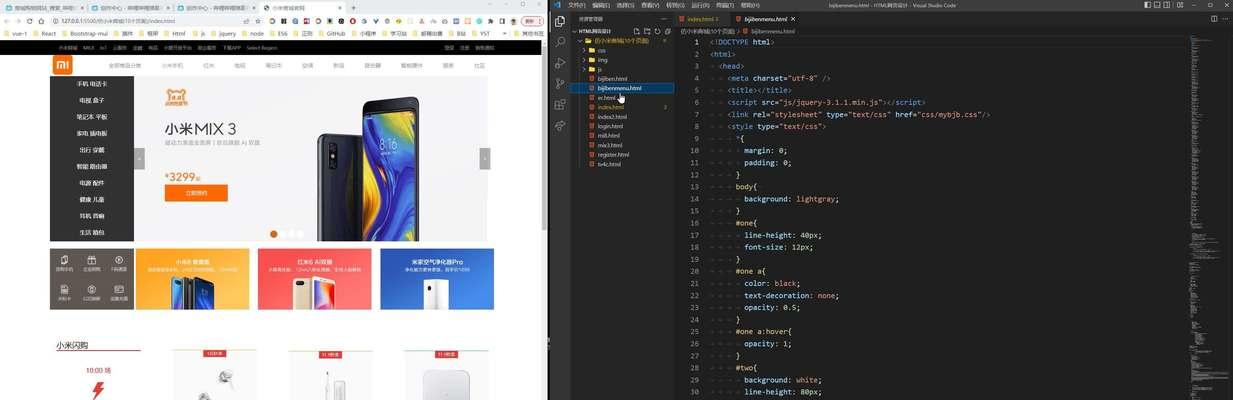Viewport: 1233px width, 400px height.
Task: Switch to the index.html editor tab
Action: pyautogui.click(x=702, y=19)
